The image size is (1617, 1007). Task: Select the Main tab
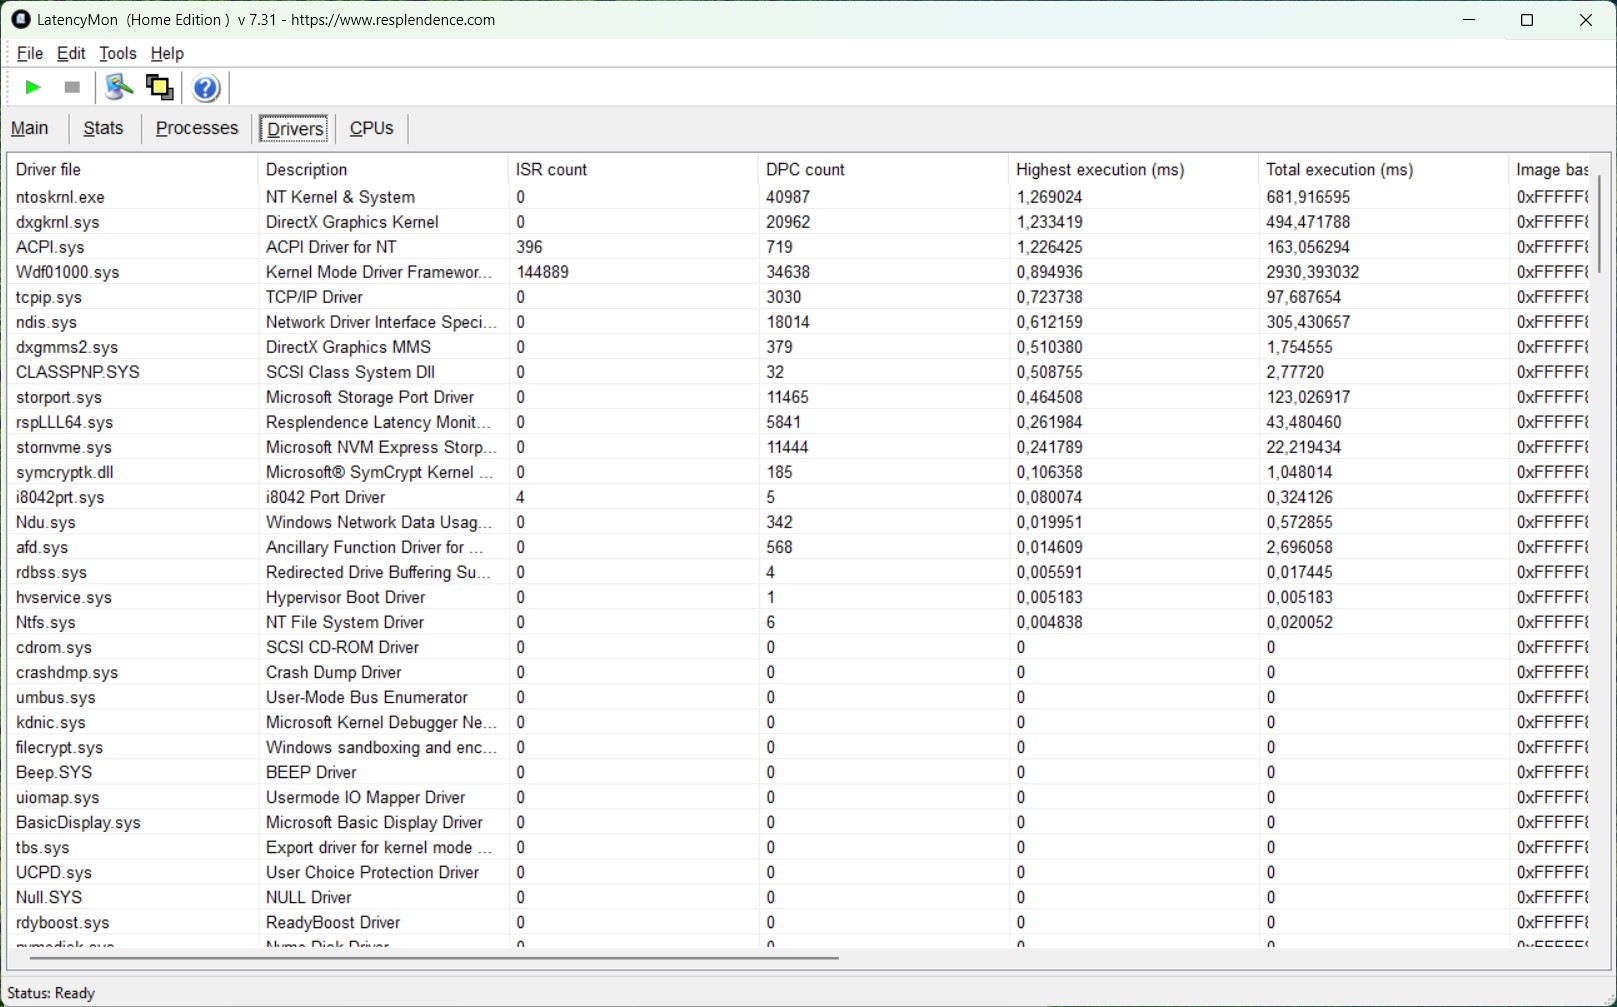30,128
